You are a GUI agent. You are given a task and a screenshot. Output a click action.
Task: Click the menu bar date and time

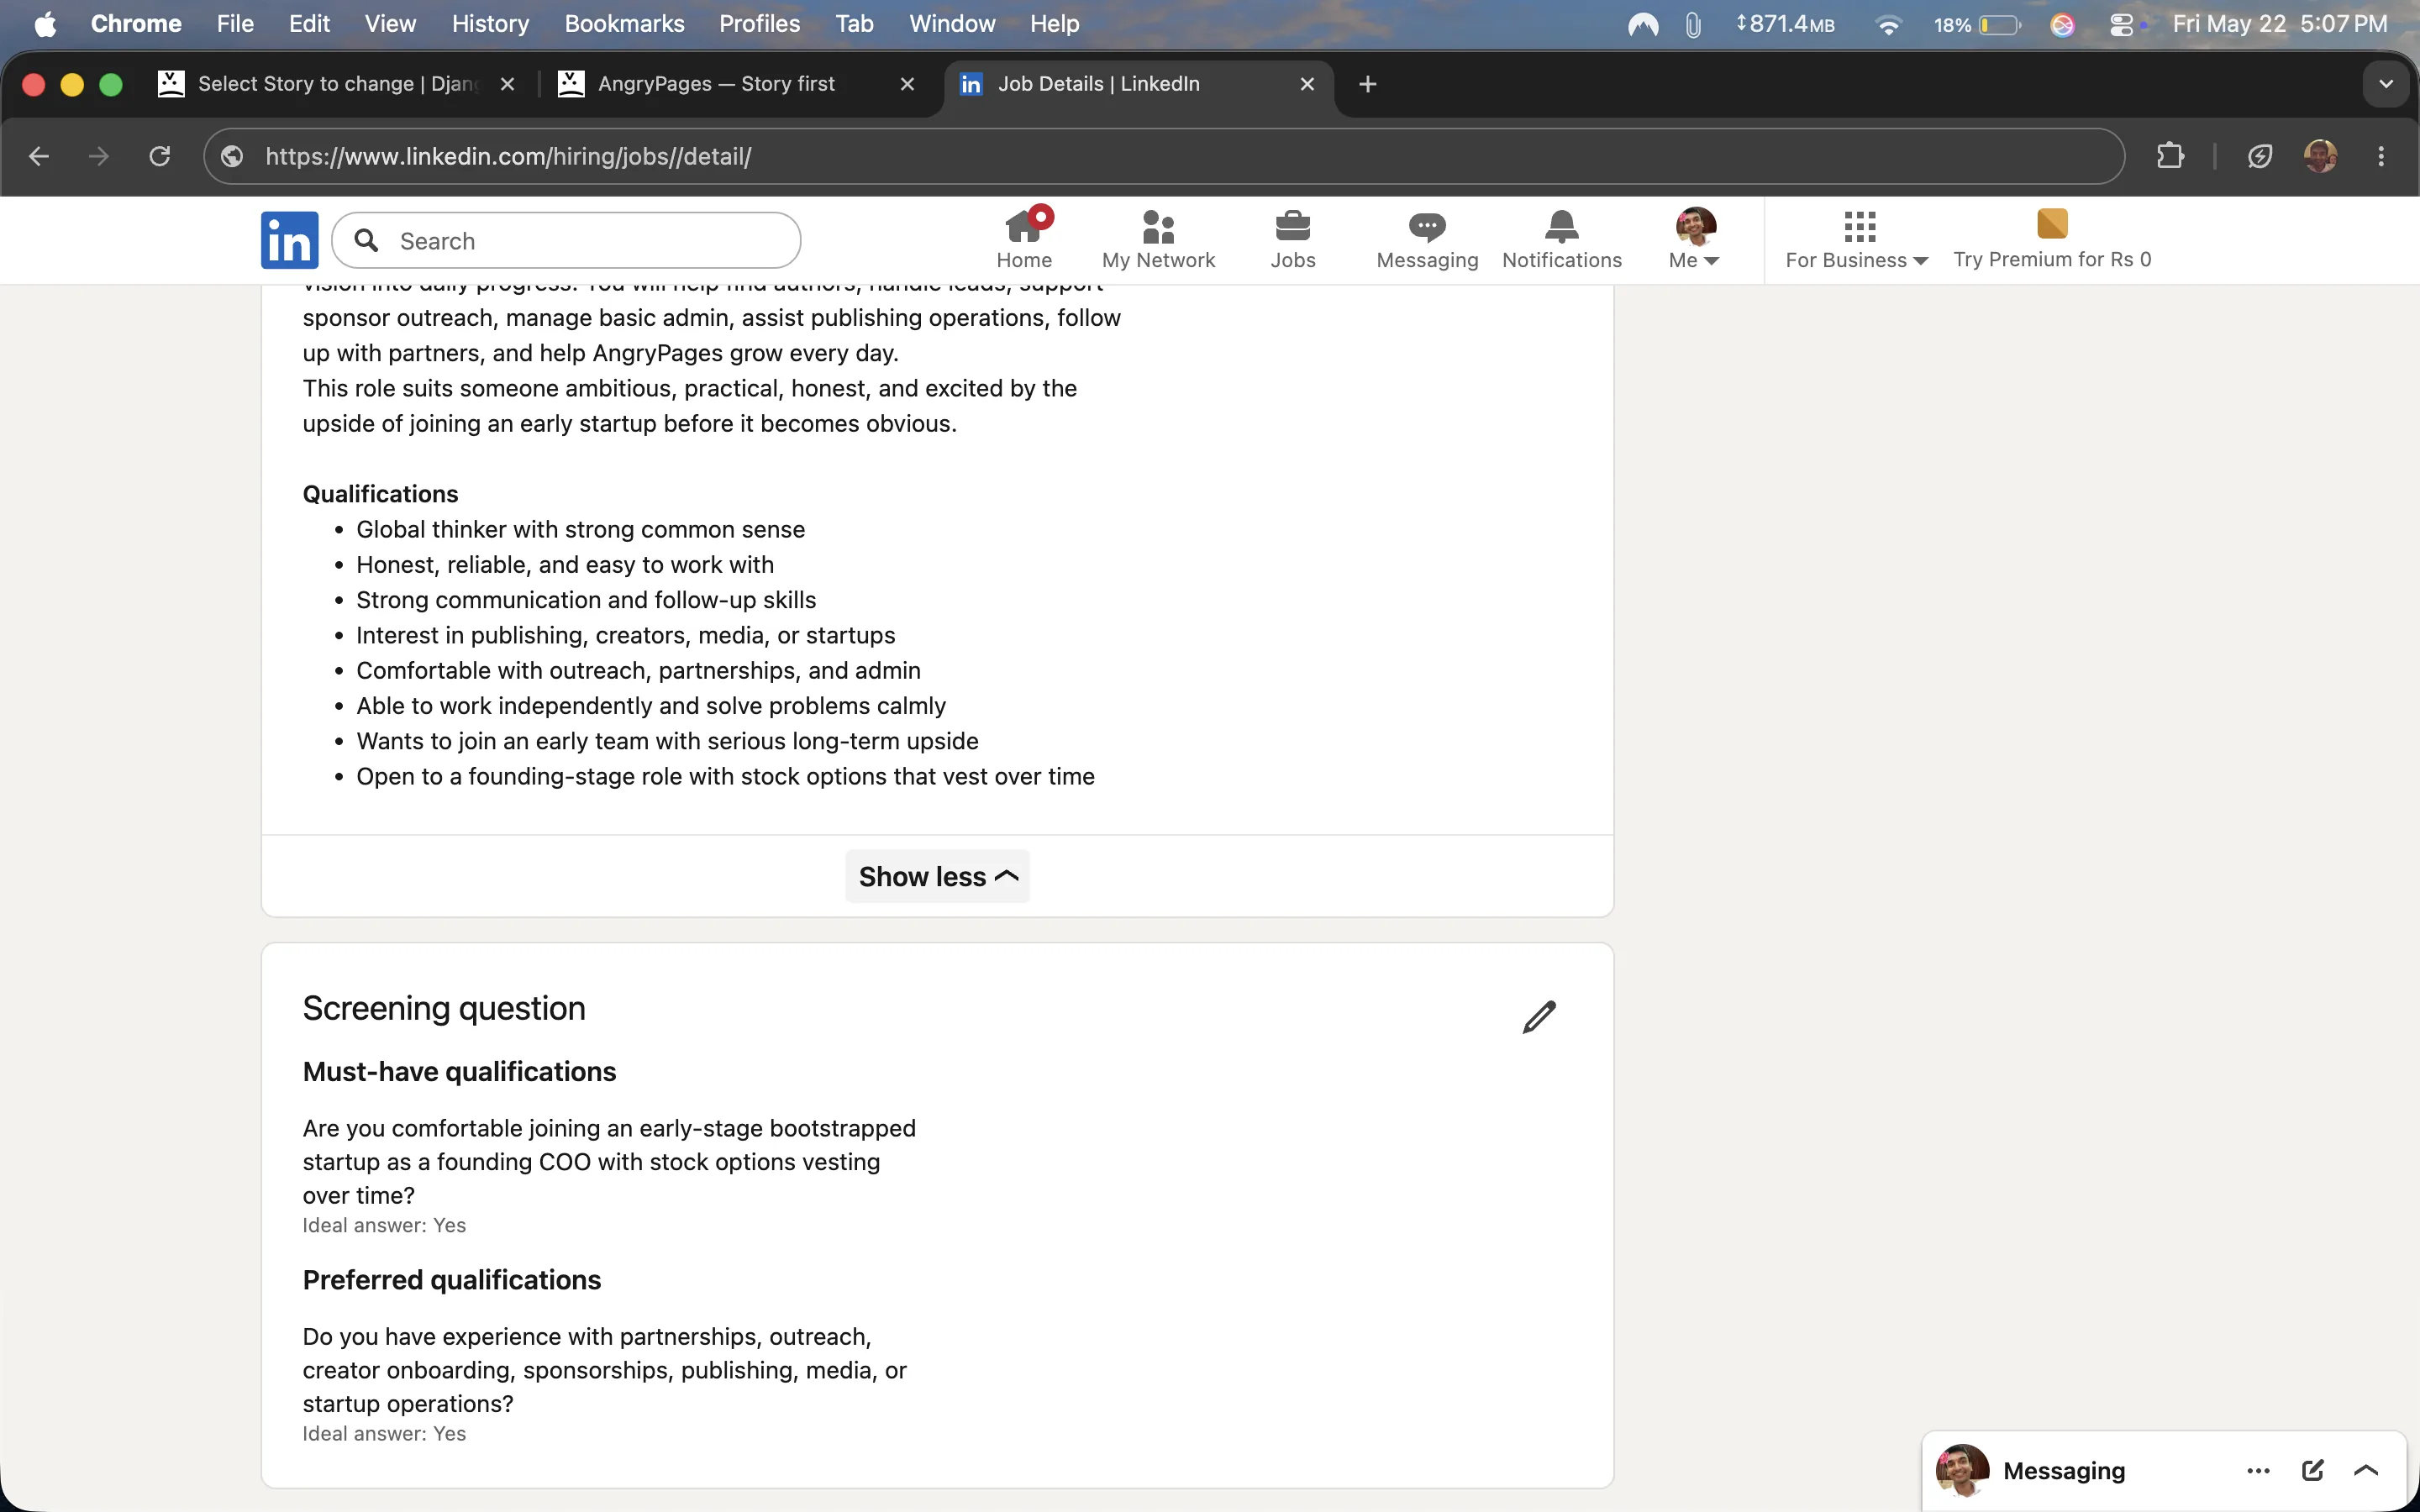[x=2279, y=24]
